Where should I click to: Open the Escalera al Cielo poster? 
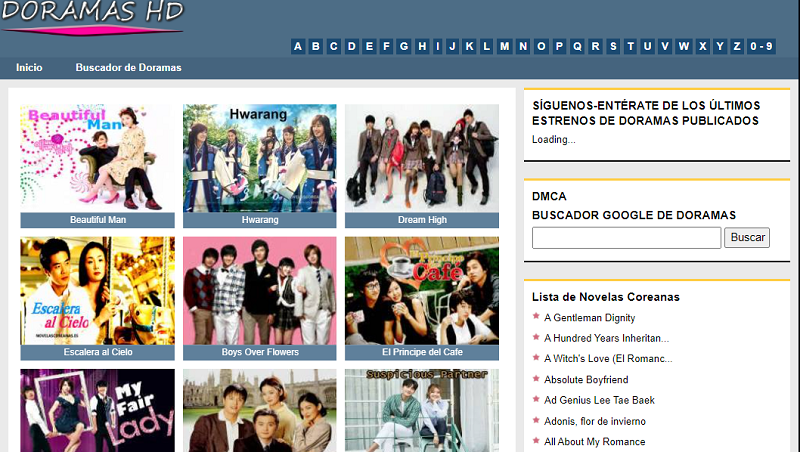(x=97, y=291)
